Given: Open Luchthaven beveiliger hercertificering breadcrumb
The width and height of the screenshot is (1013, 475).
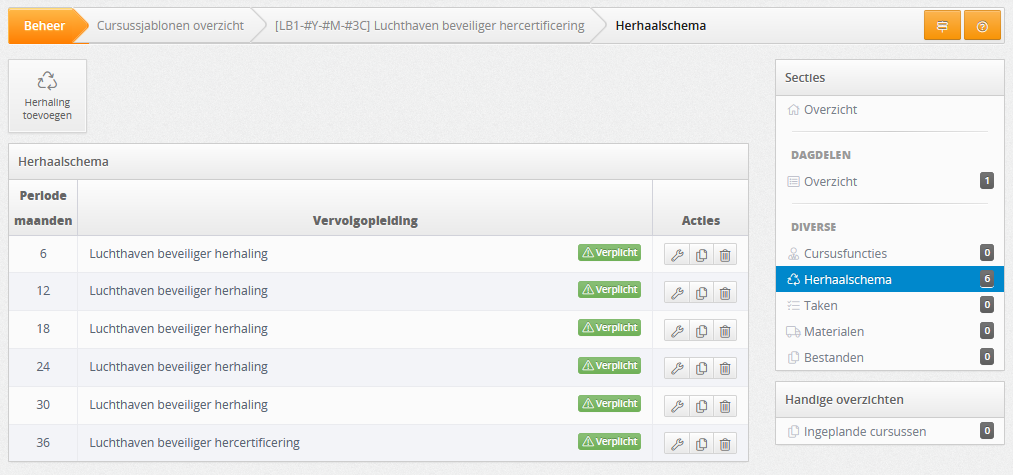Looking at the screenshot, I should [x=430, y=26].
